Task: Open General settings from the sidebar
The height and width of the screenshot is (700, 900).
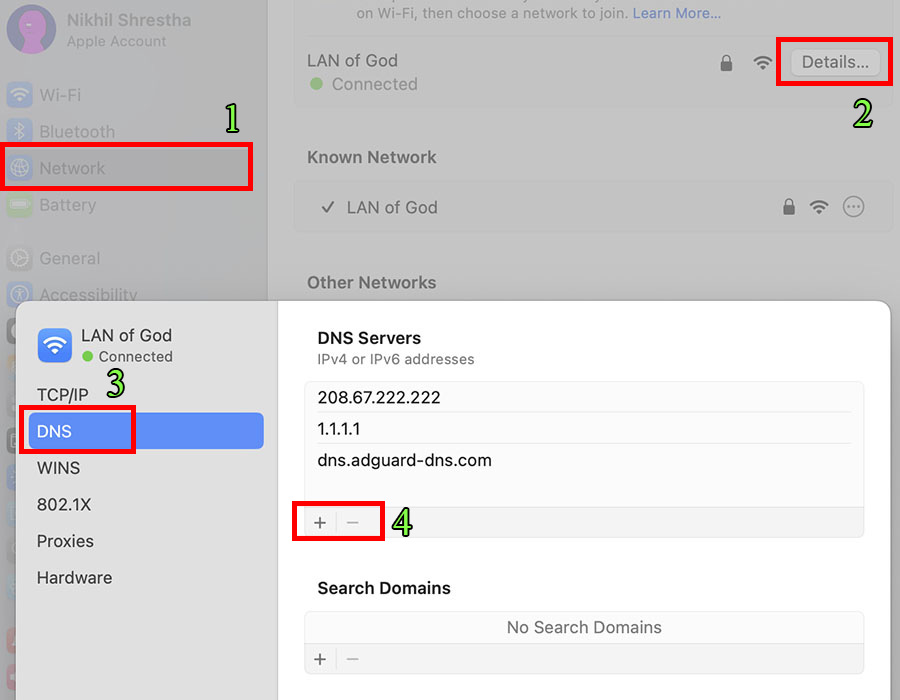Action: click(x=70, y=258)
